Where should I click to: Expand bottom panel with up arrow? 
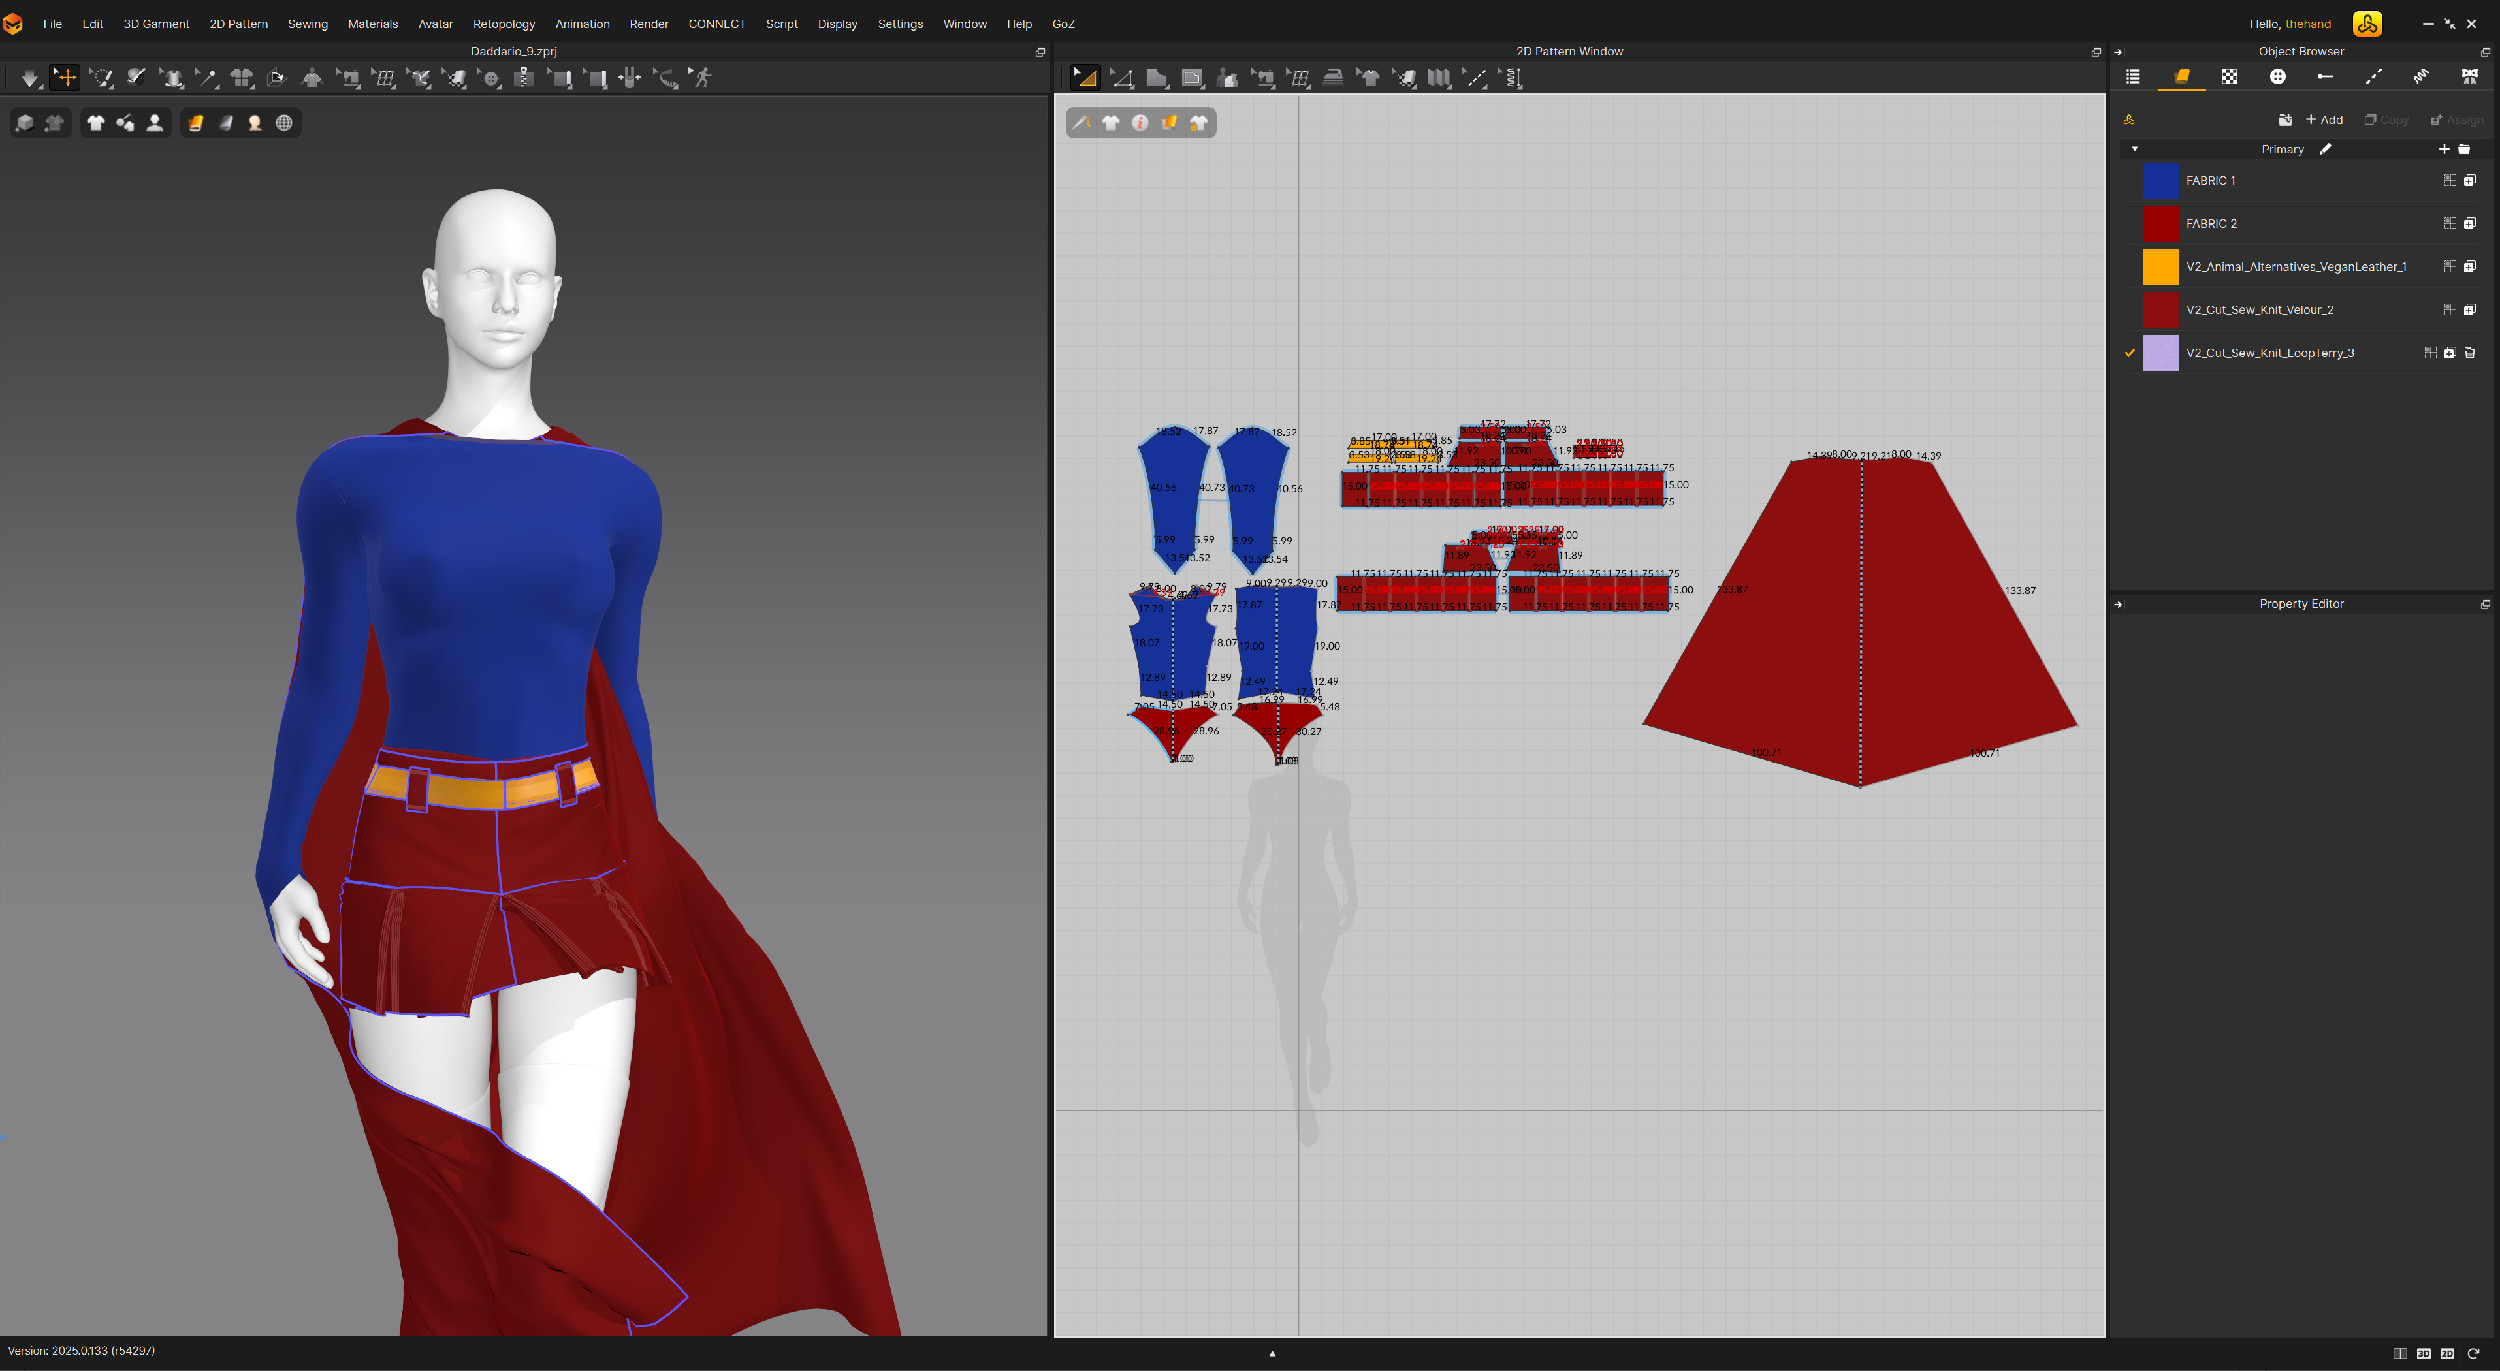coord(1272,1354)
